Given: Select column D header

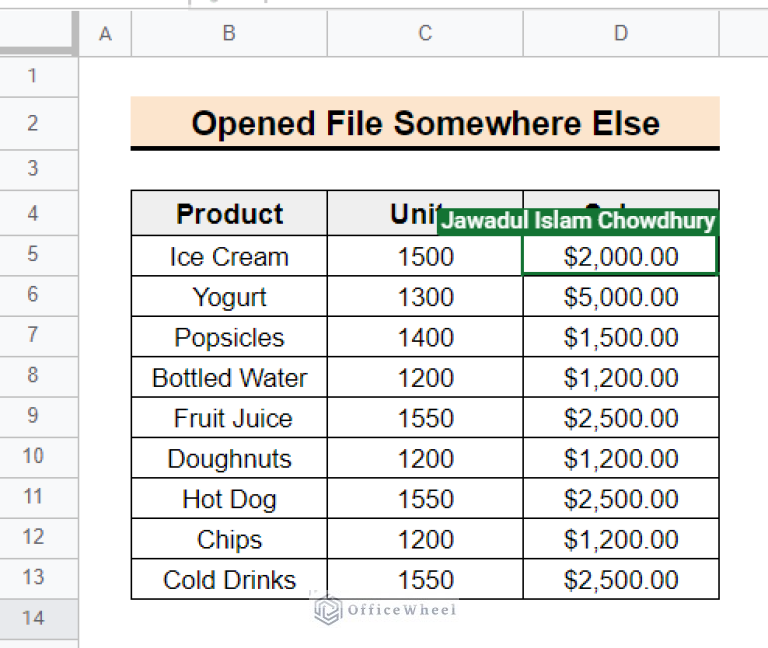Looking at the screenshot, I should point(621,34).
